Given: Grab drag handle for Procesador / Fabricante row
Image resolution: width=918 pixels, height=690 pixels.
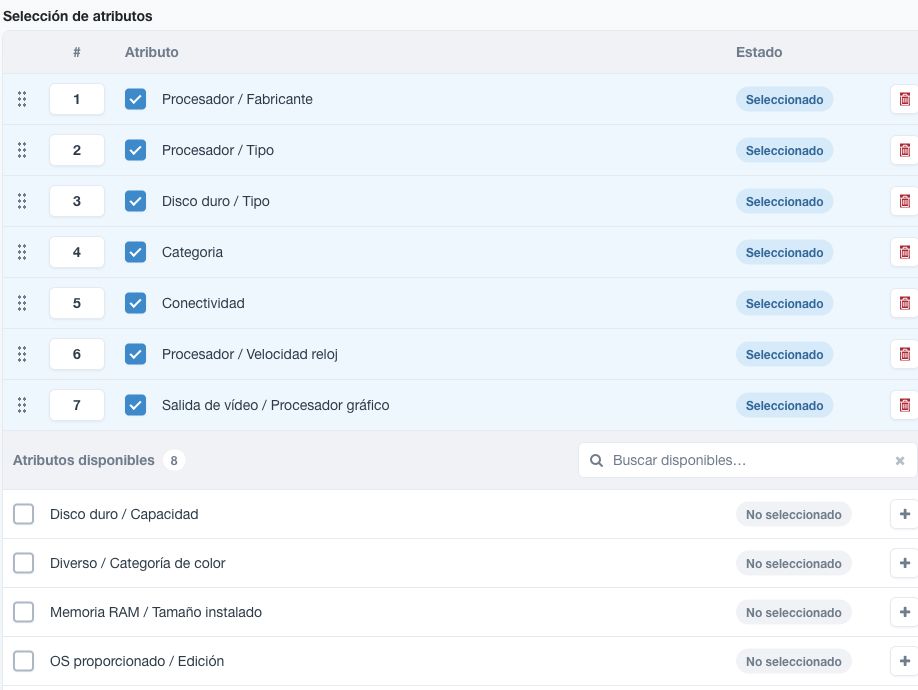Looking at the screenshot, I should (x=22, y=99).
